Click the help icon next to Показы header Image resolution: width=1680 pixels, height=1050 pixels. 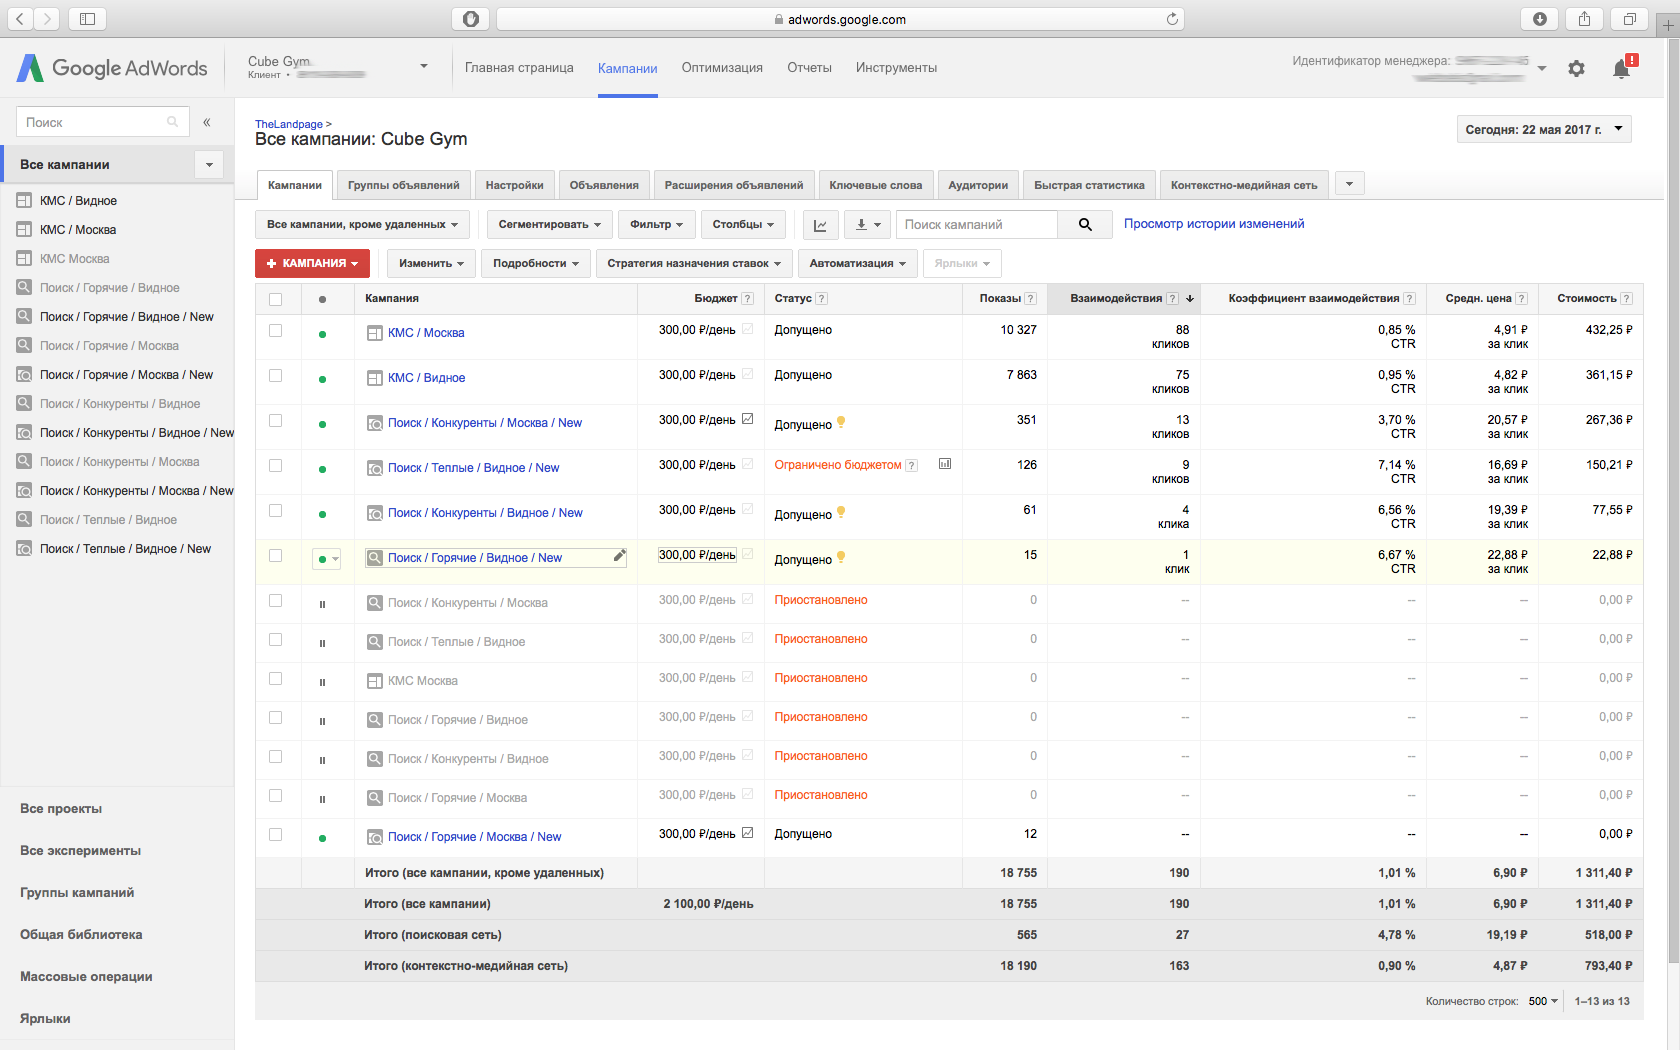(1030, 298)
